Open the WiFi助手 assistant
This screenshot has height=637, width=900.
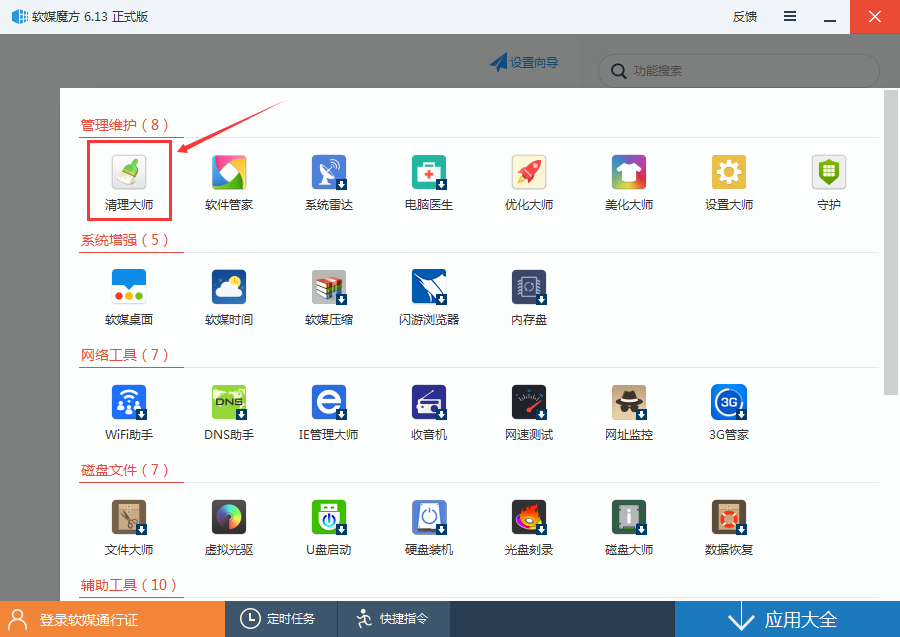(x=129, y=410)
